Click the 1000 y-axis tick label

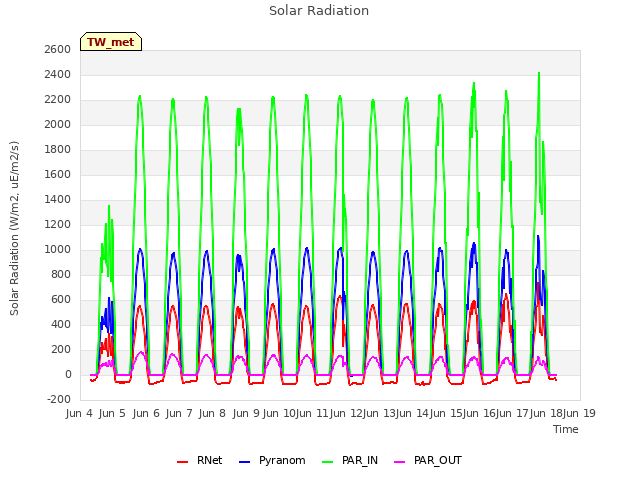[58, 249]
